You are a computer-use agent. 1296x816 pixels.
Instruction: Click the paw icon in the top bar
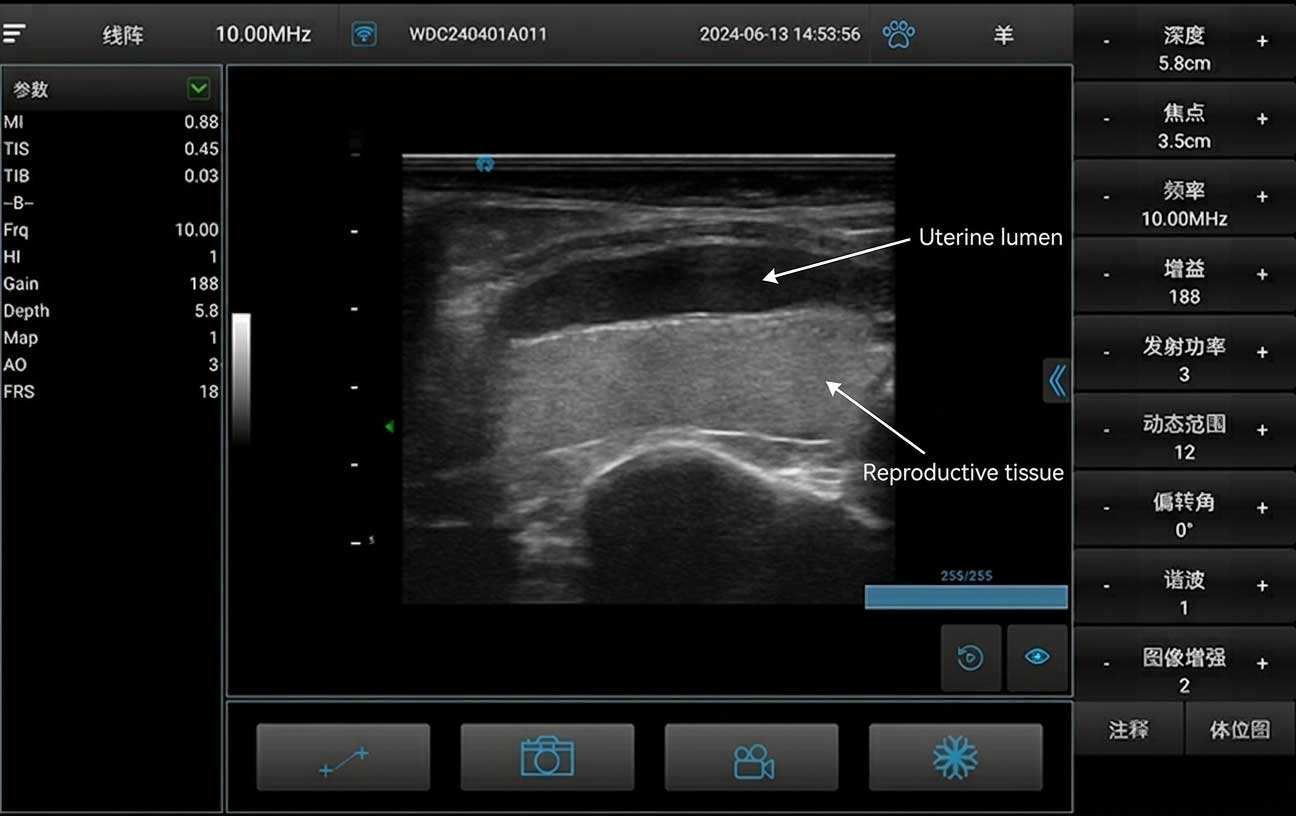pyautogui.click(x=899, y=33)
